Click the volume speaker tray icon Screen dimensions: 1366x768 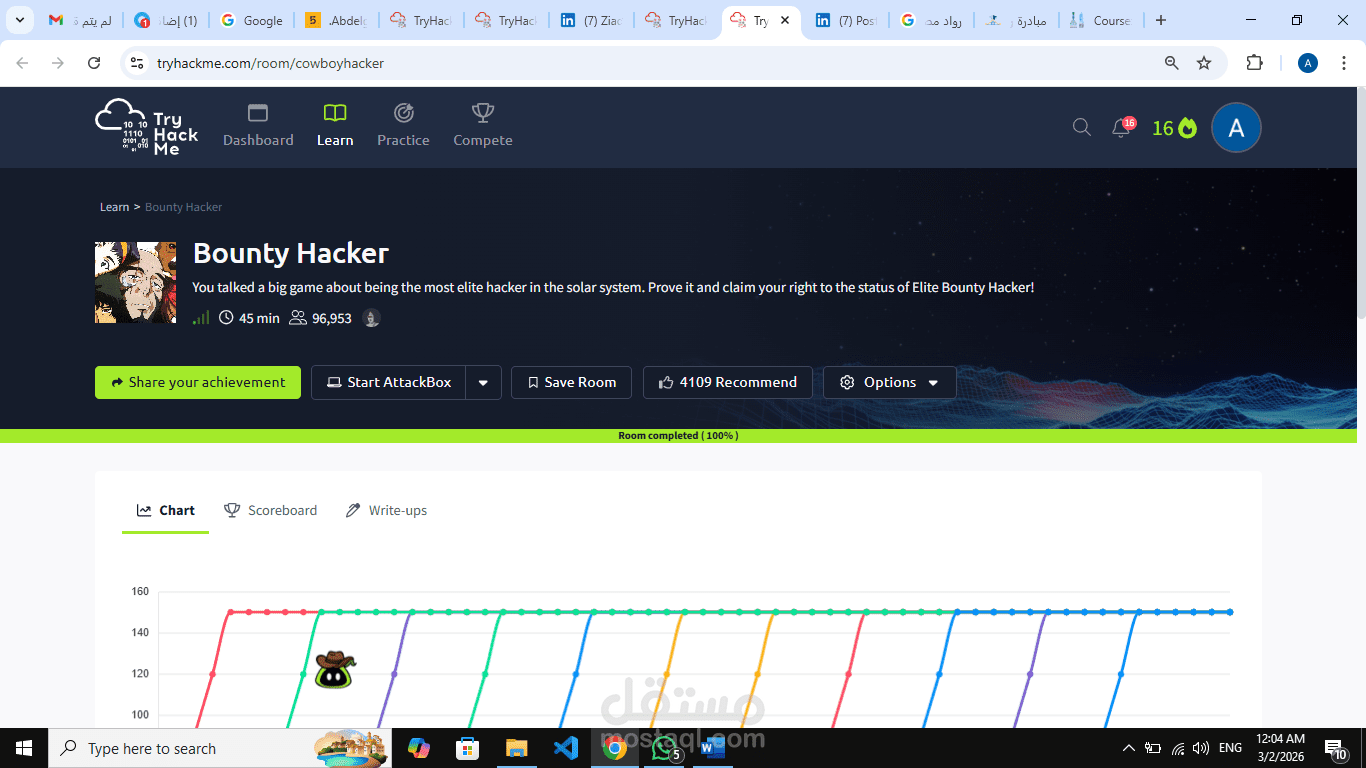pyautogui.click(x=1202, y=748)
